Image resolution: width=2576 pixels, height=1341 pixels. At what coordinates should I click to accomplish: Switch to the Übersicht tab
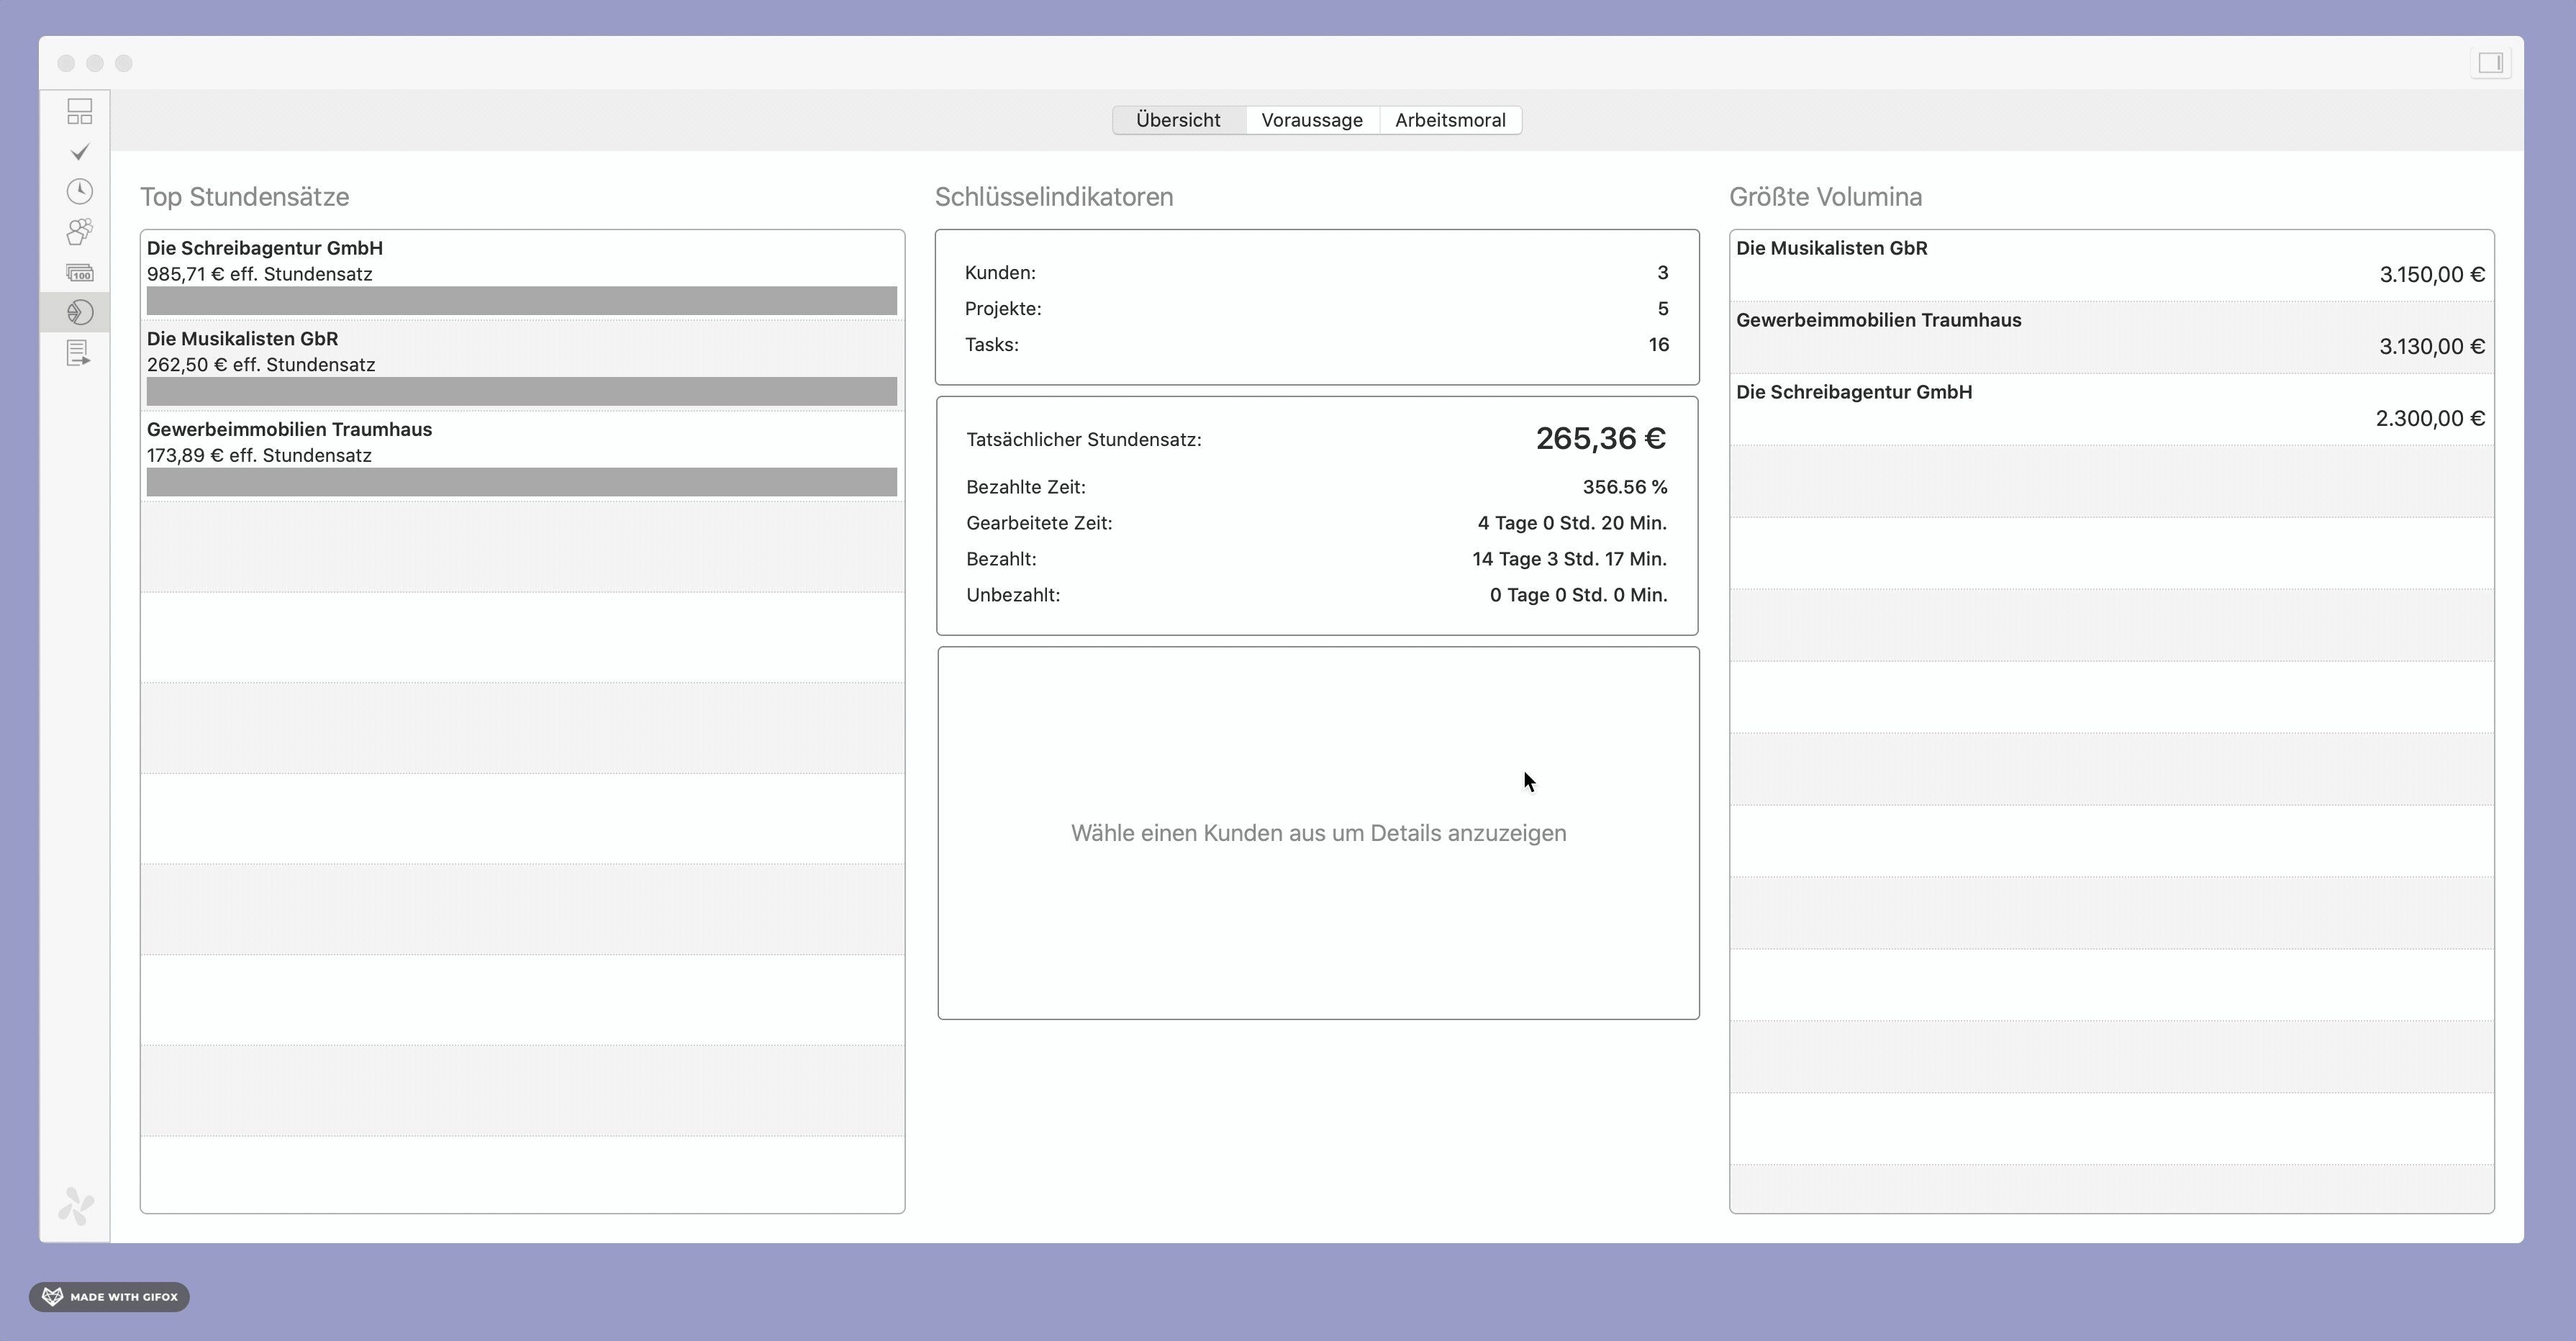[x=1178, y=120]
